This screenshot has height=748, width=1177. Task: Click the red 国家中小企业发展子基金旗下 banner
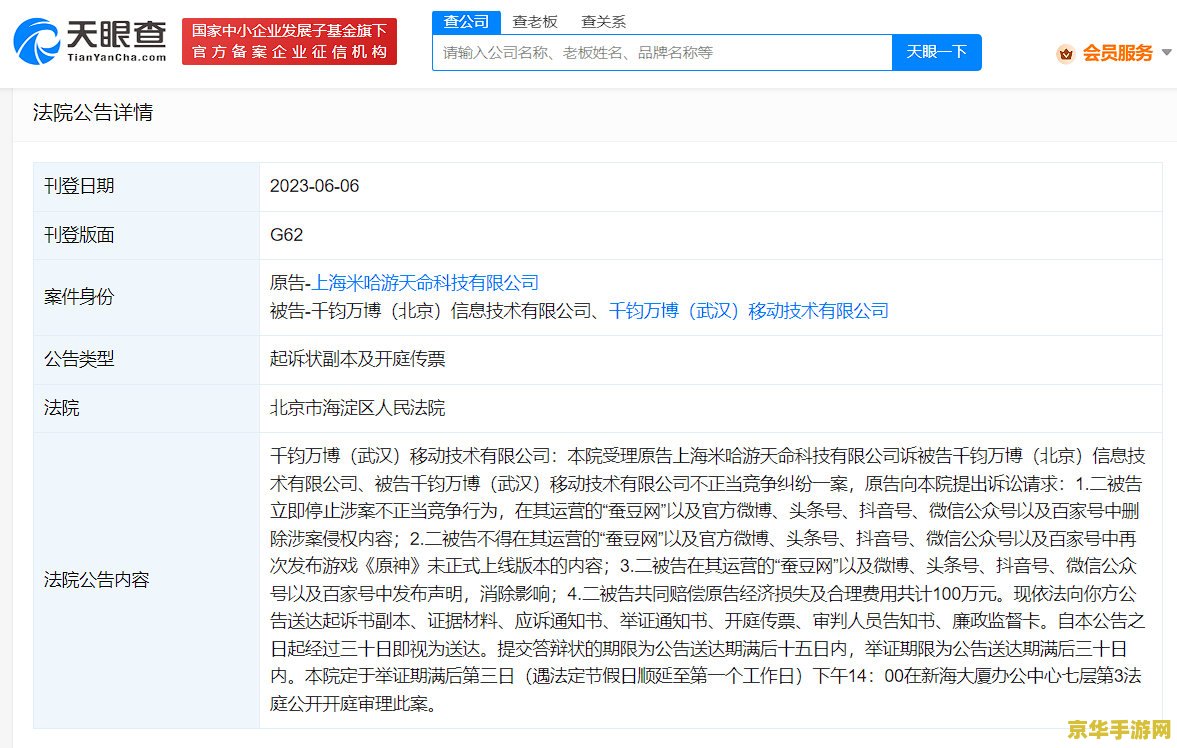point(289,41)
